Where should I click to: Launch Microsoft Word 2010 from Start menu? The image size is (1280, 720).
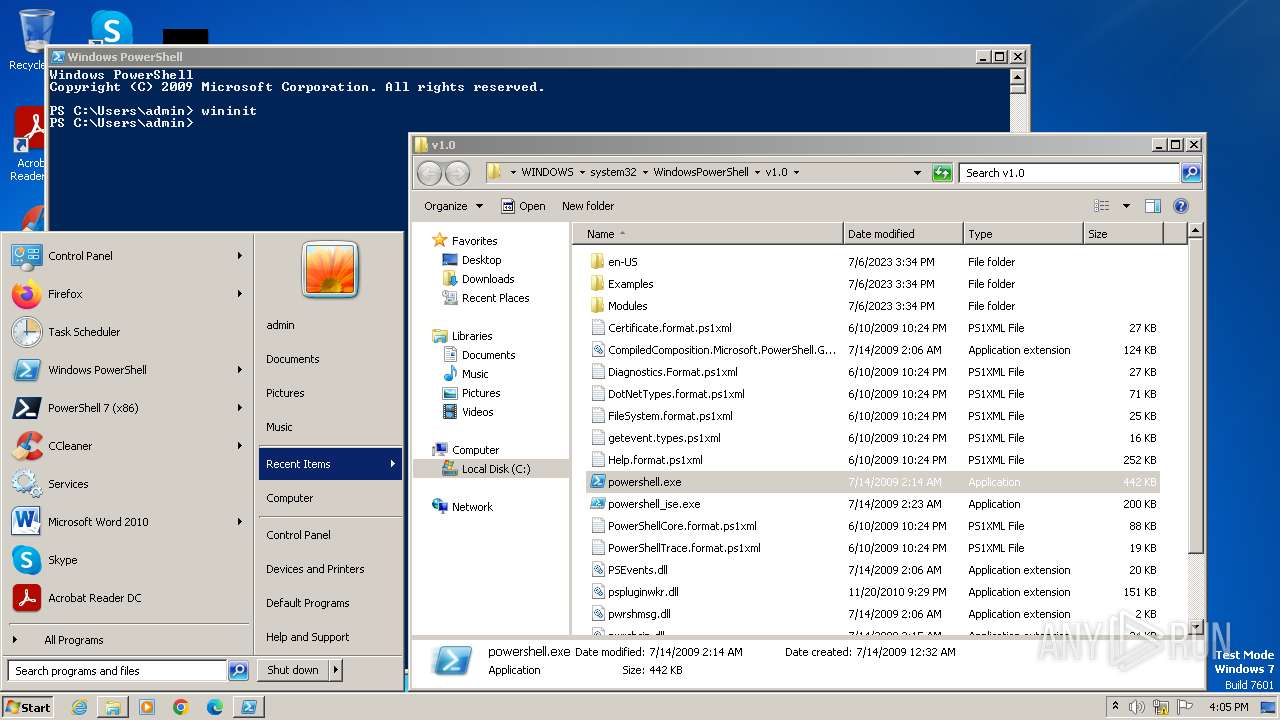pos(27,522)
